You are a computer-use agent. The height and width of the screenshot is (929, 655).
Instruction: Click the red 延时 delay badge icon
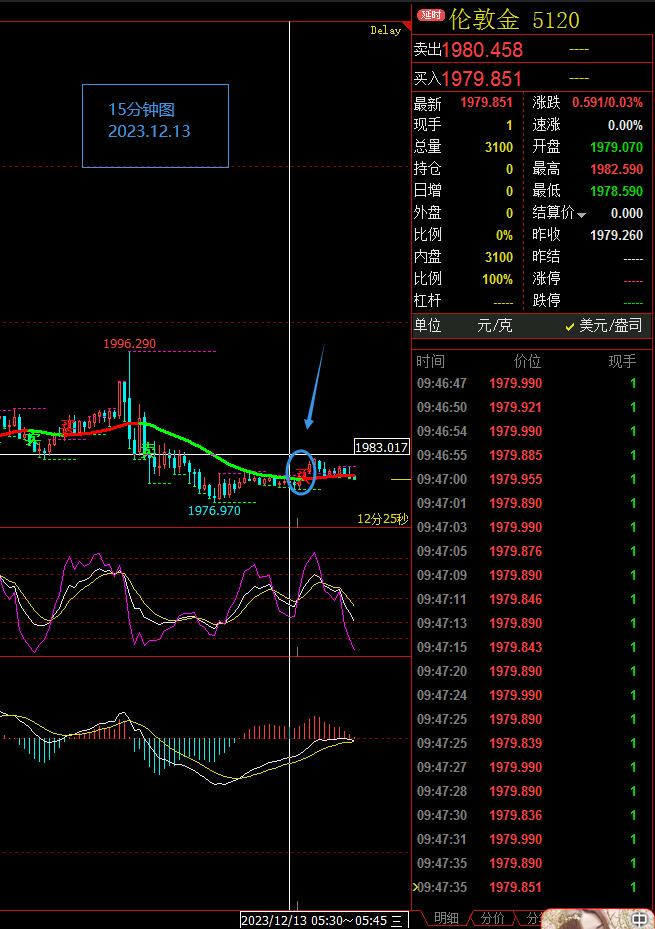(x=431, y=15)
